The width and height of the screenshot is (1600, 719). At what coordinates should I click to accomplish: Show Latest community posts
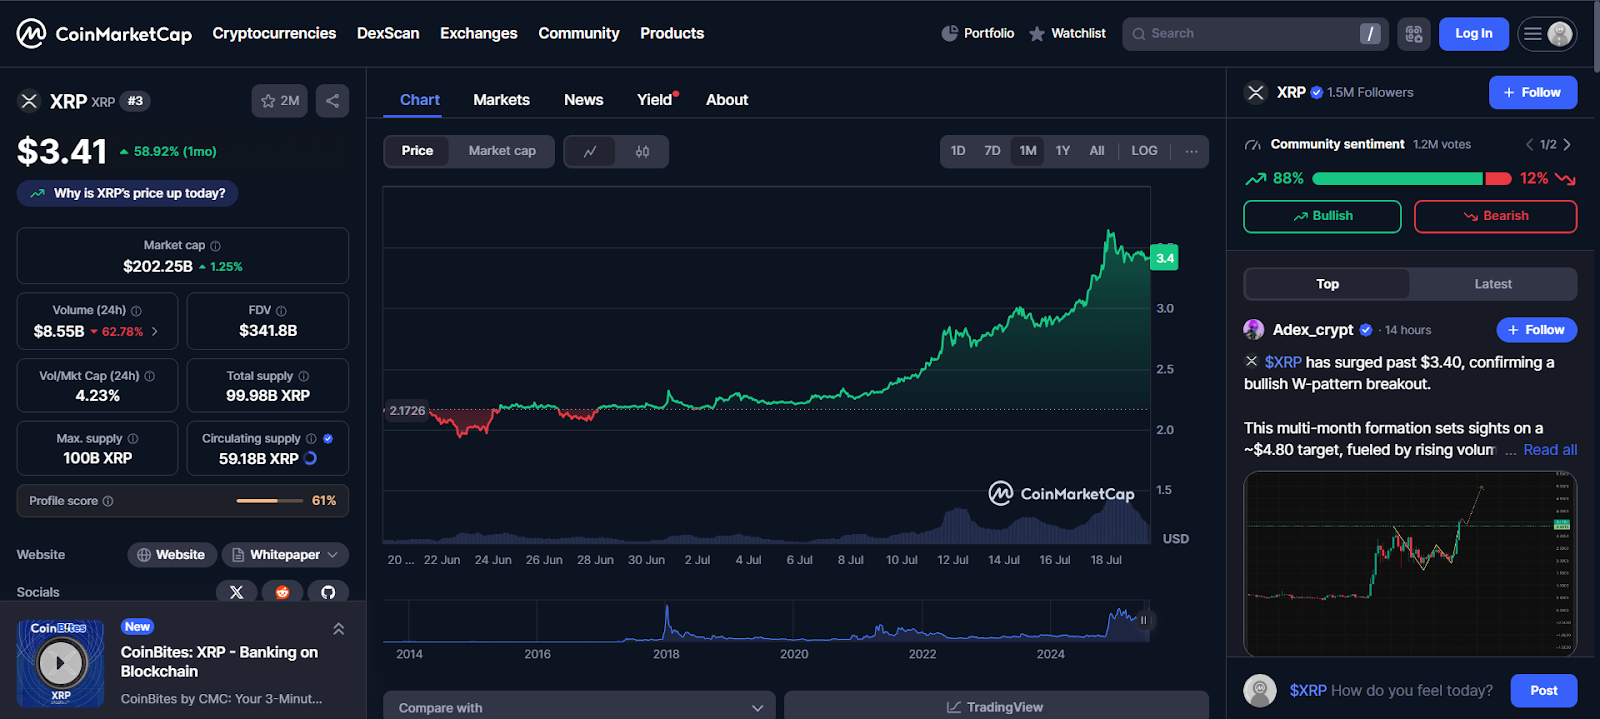(1493, 284)
